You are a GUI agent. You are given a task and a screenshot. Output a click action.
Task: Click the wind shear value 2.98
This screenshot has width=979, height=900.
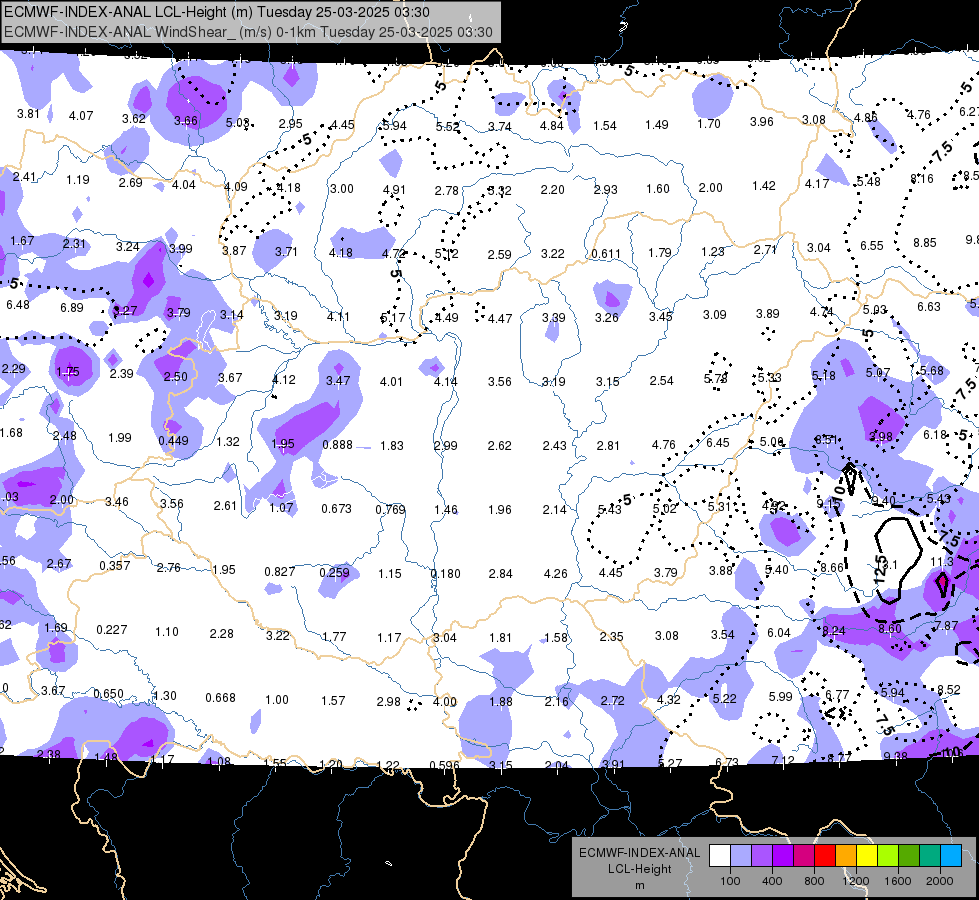tap(388, 701)
